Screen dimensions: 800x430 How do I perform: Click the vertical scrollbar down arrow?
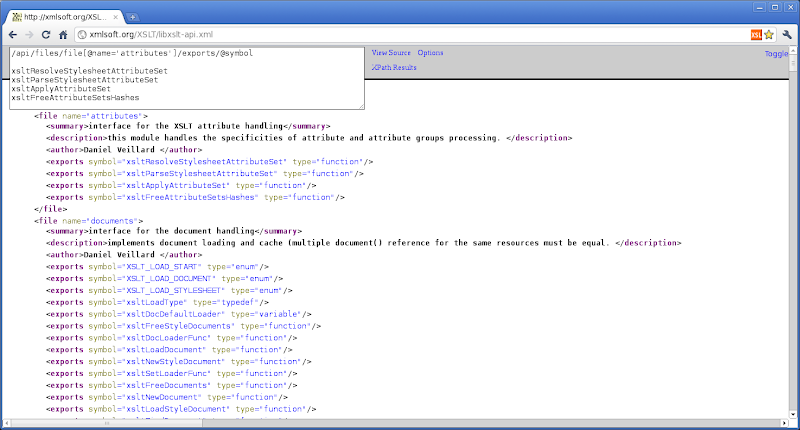(793, 414)
